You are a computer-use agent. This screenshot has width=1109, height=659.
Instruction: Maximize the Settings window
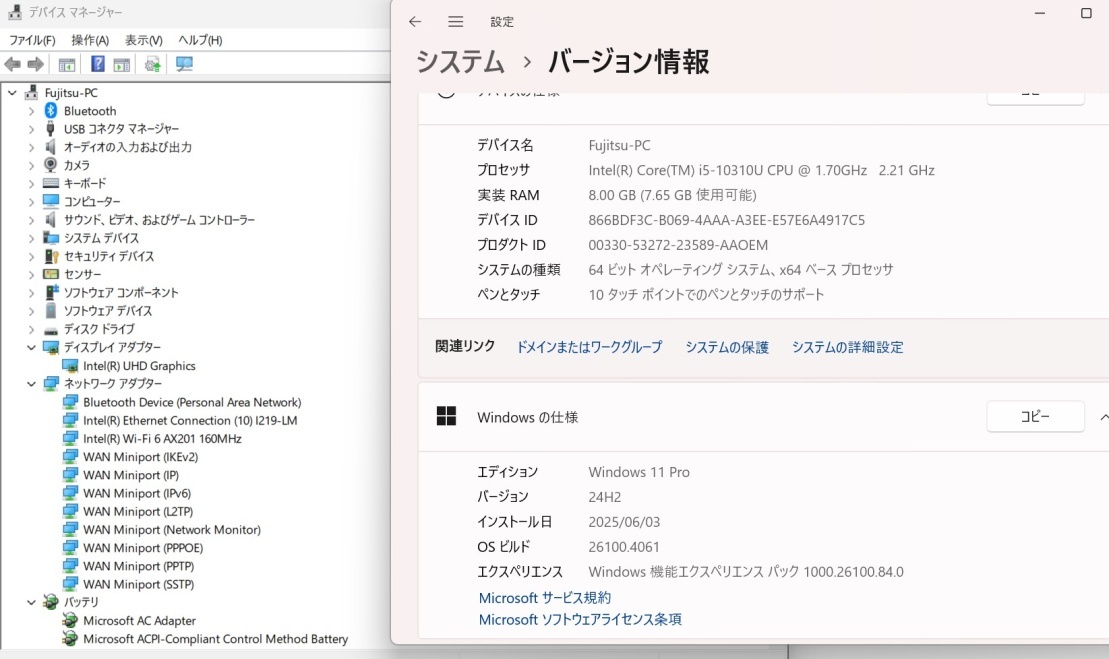[1086, 13]
